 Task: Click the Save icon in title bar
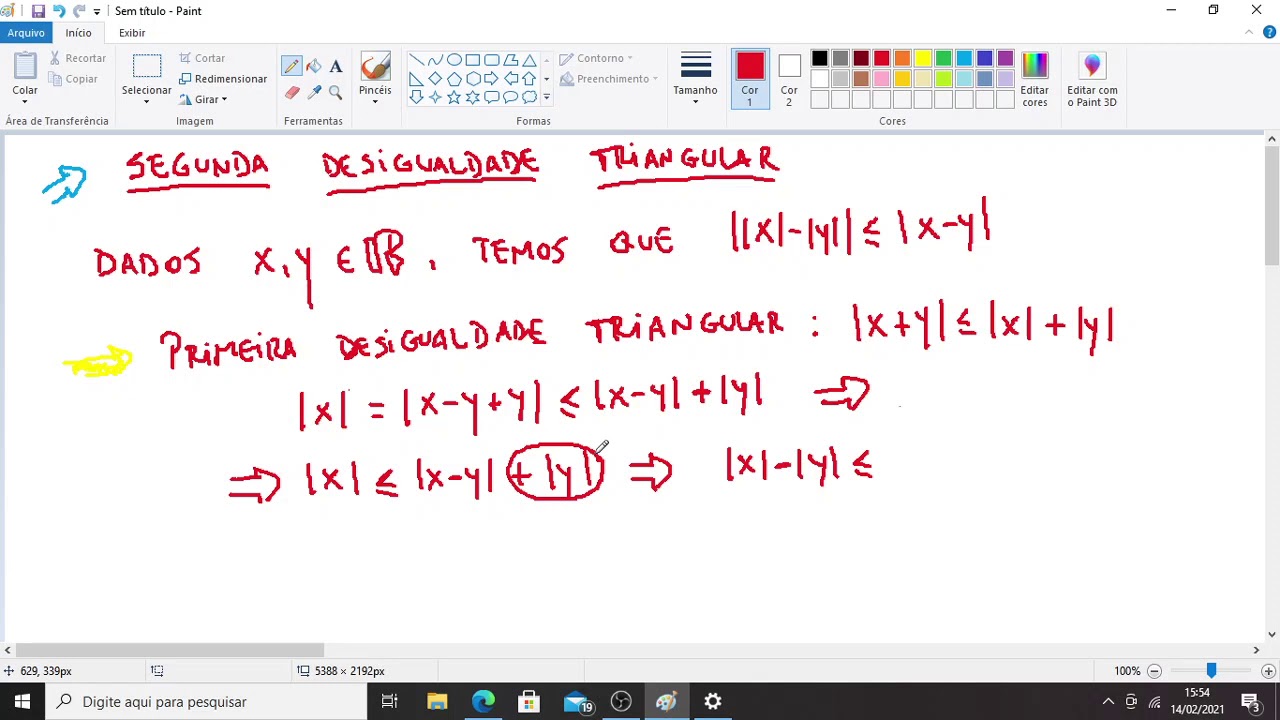point(38,11)
